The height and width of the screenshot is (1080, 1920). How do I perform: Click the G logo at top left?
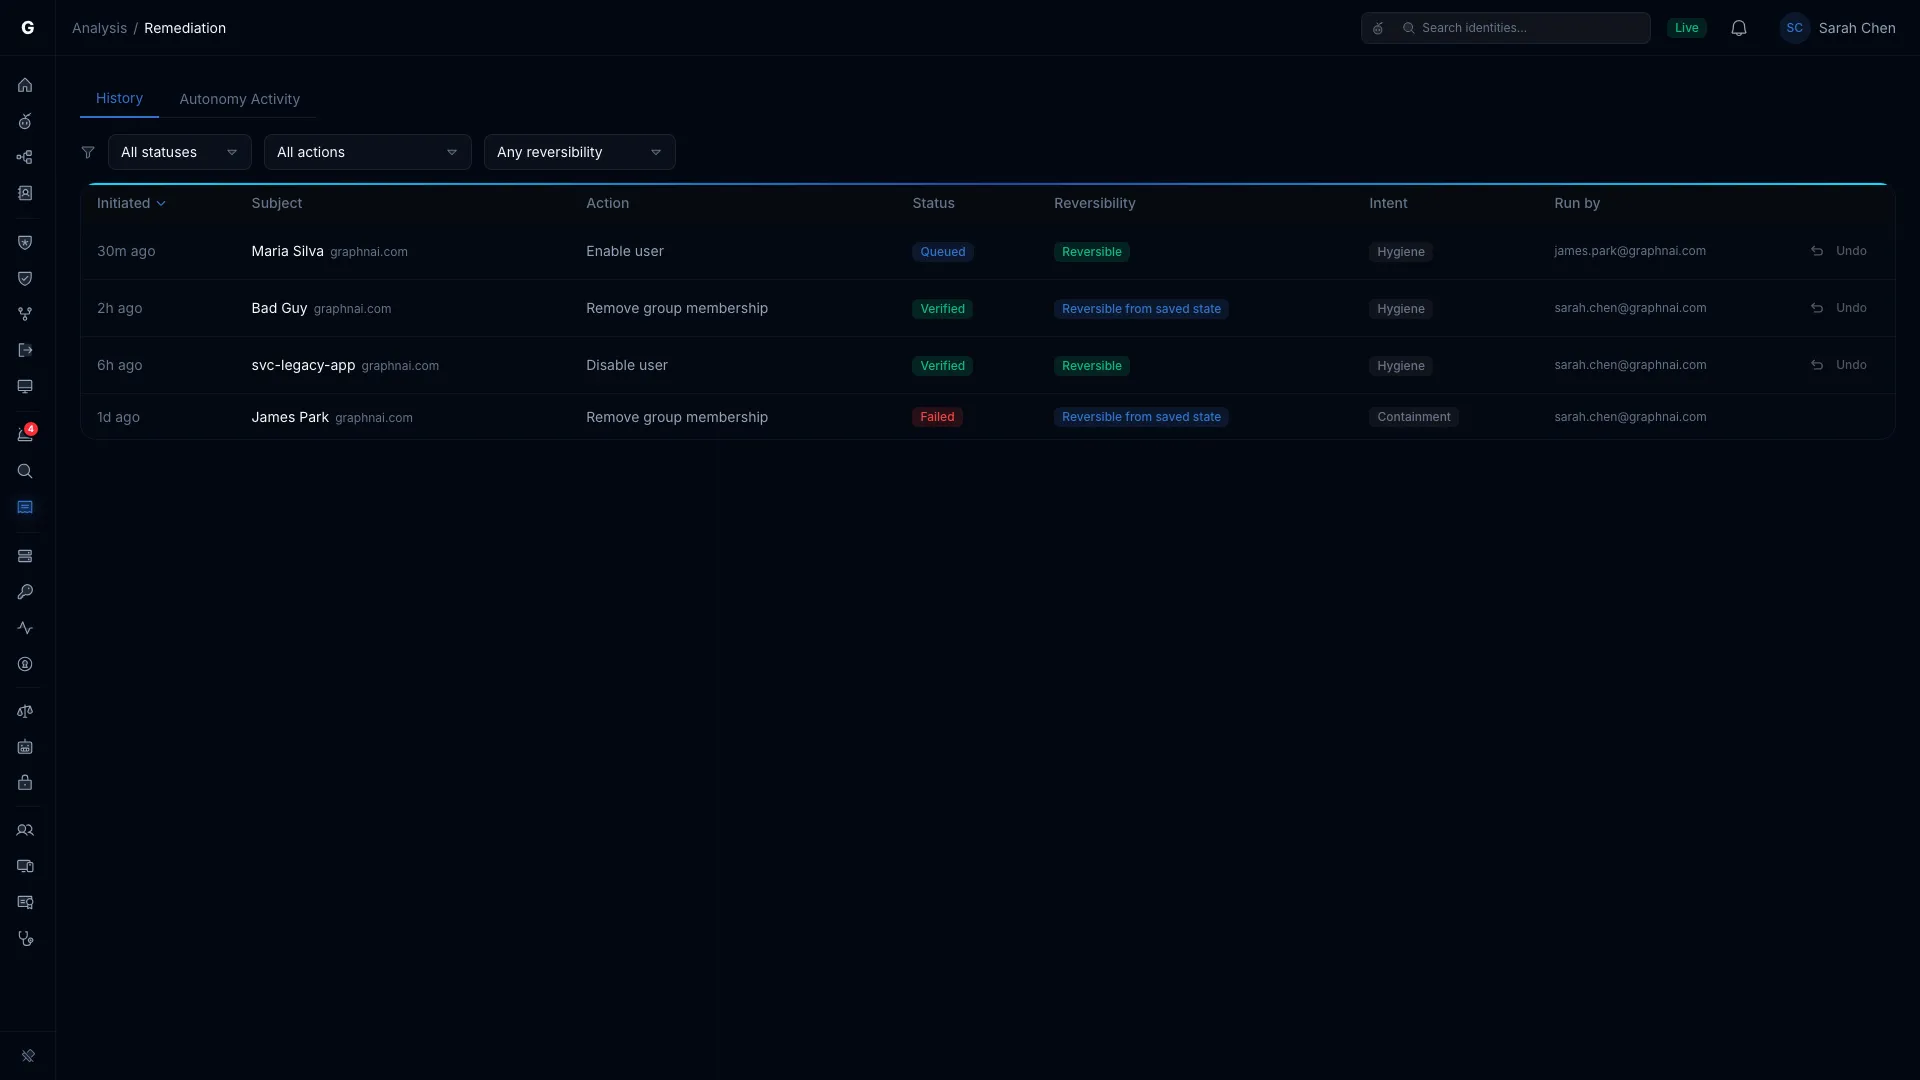[28, 28]
